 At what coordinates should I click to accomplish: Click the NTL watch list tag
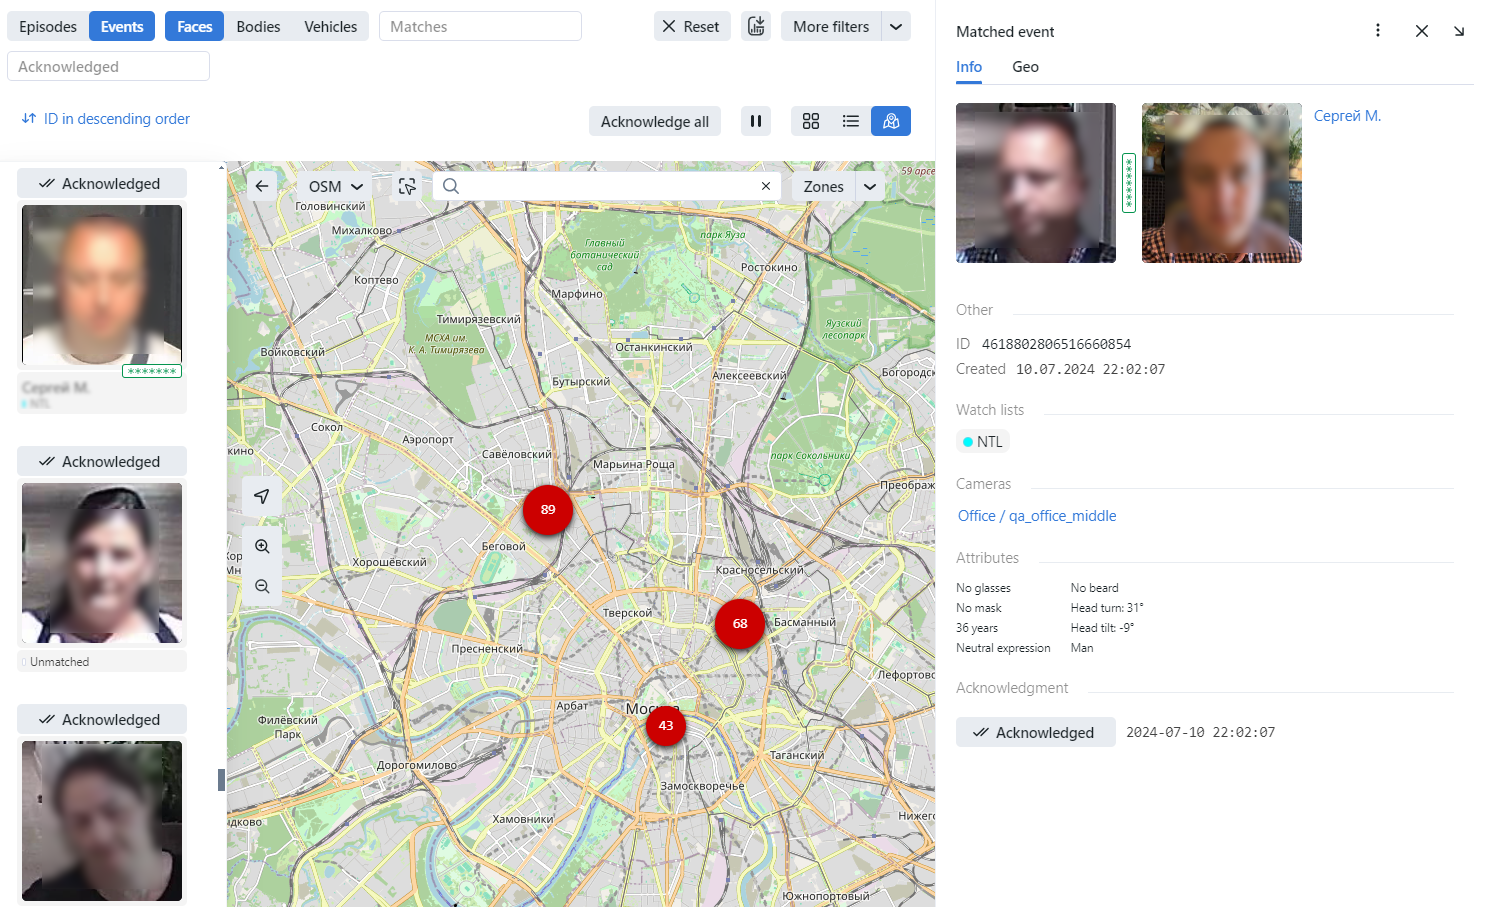[x=983, y=441]
